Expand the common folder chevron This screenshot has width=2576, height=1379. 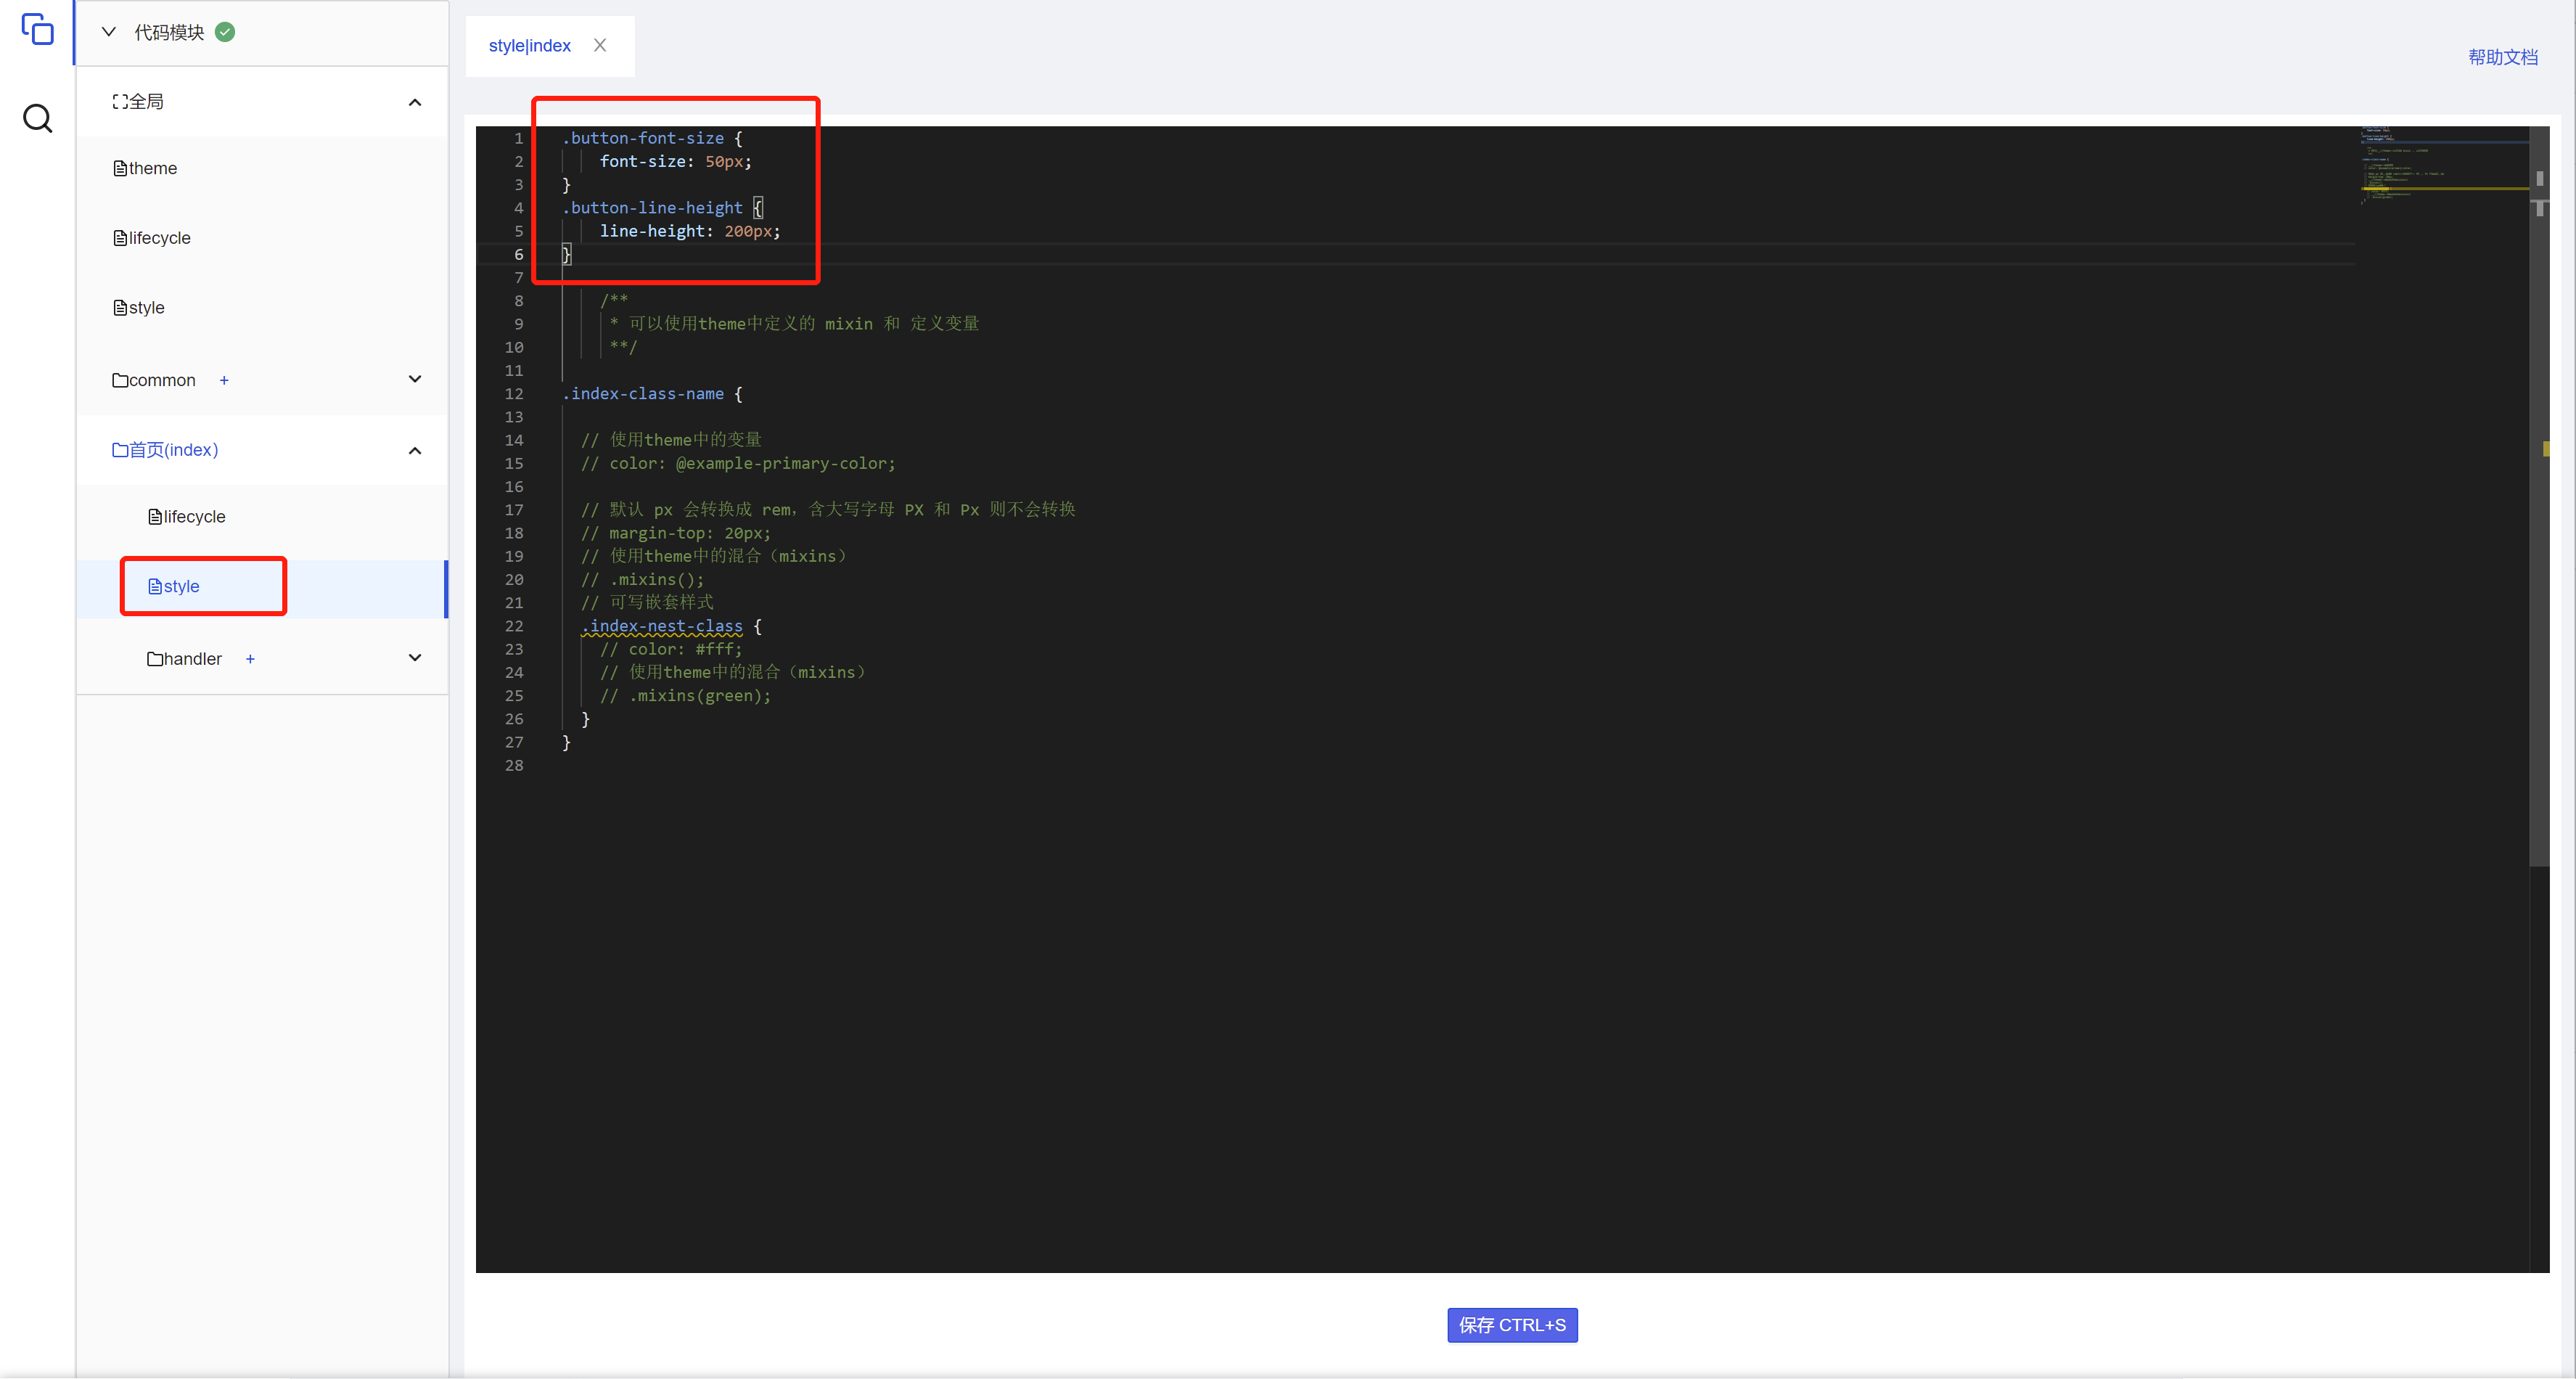(415, 379)
